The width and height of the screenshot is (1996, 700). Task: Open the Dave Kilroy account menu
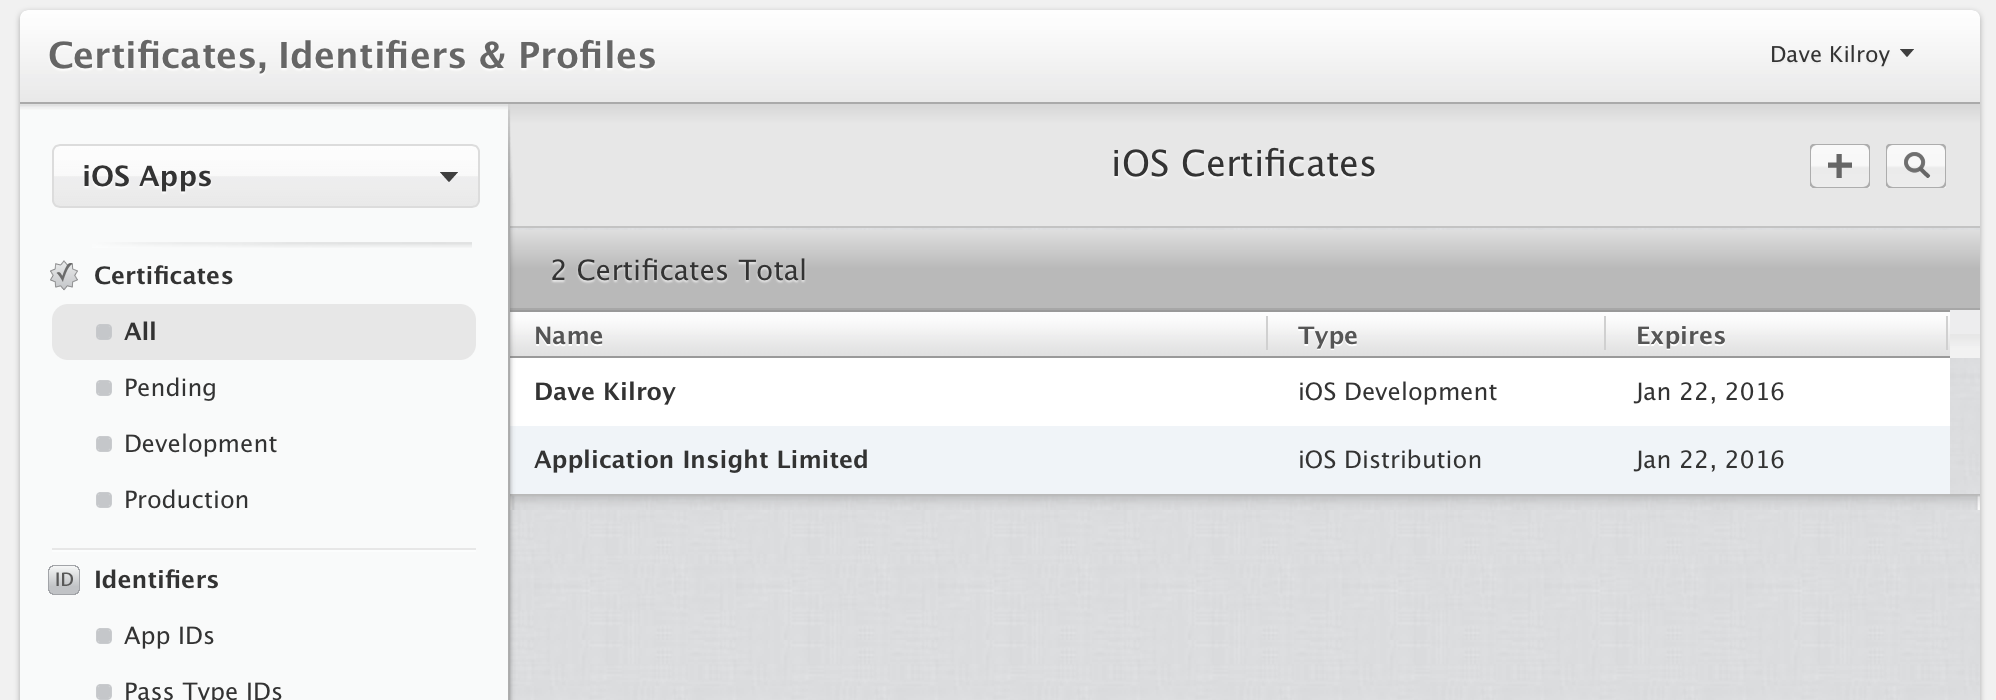coord(1840,55)
